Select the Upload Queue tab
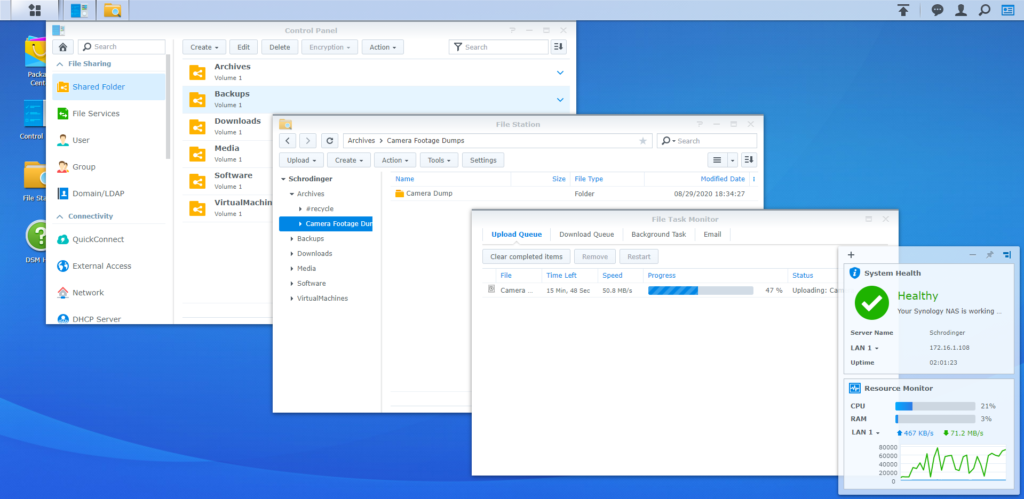The image size is (1024, 499). 517,234
